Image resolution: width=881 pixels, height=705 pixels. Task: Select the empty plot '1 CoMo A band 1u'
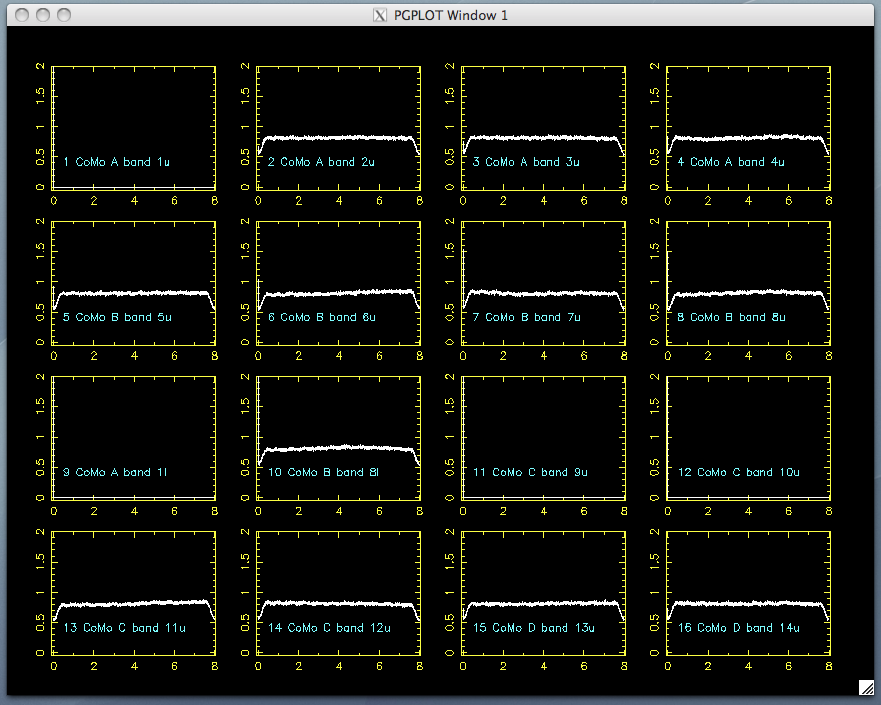click(x=134, y=127)
